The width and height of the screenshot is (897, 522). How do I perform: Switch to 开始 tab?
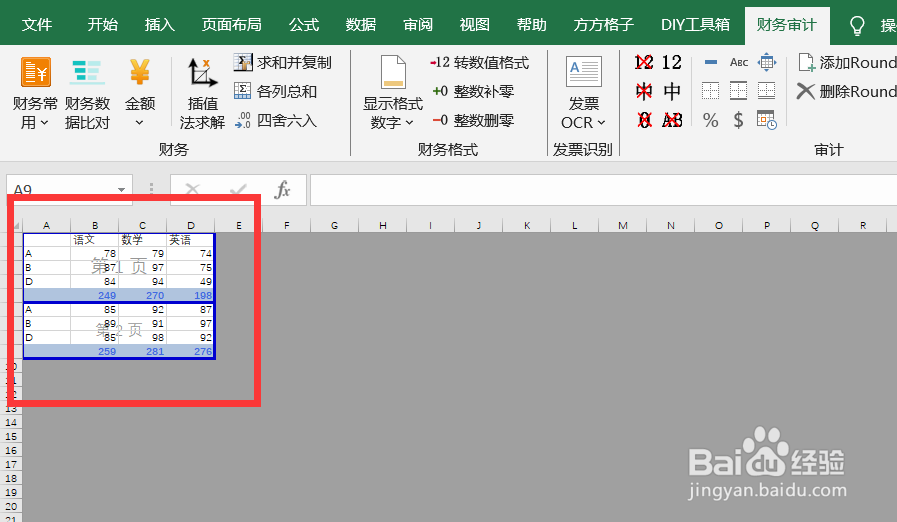(102, 25)
